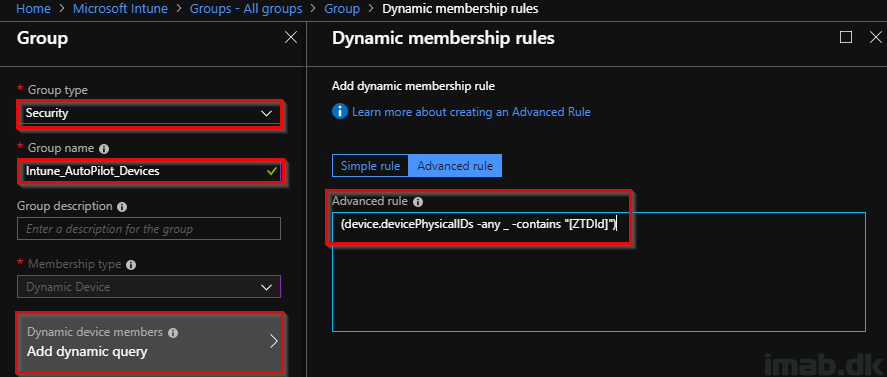
Task: Click the info icon next to Group name
Action: click(x=104, y=149)
